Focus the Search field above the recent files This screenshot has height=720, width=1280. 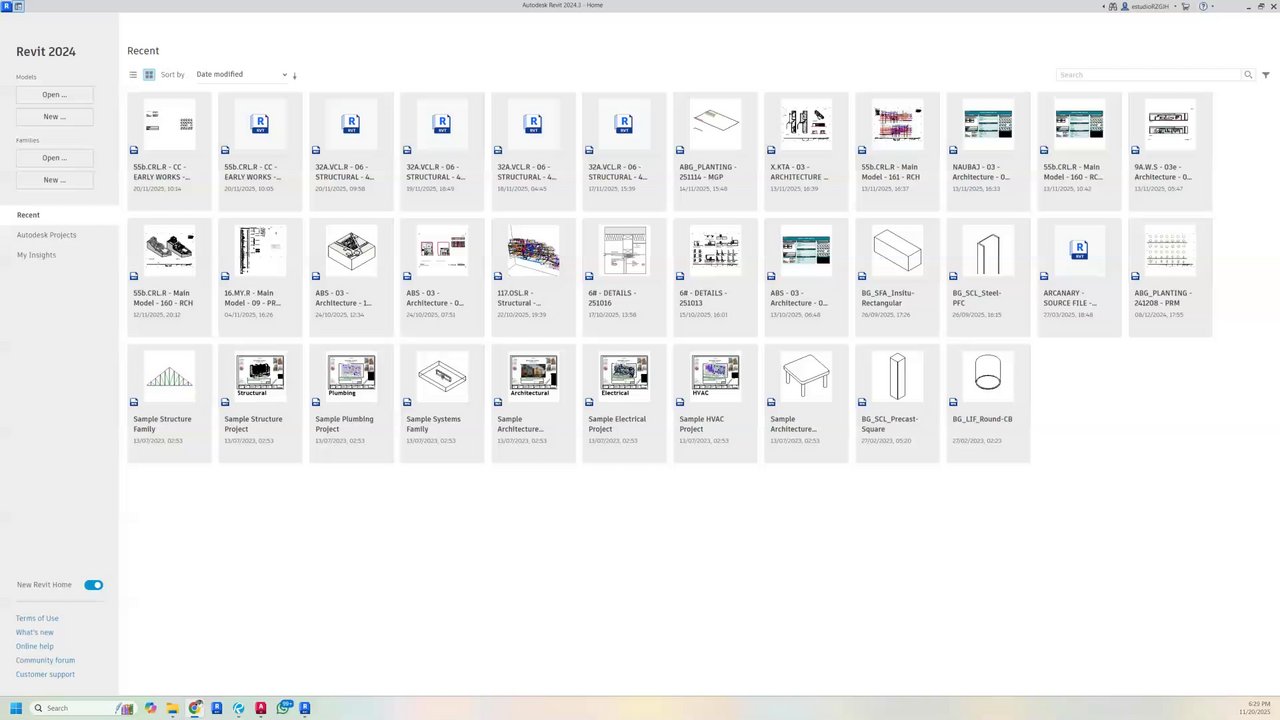point(1148,75)
